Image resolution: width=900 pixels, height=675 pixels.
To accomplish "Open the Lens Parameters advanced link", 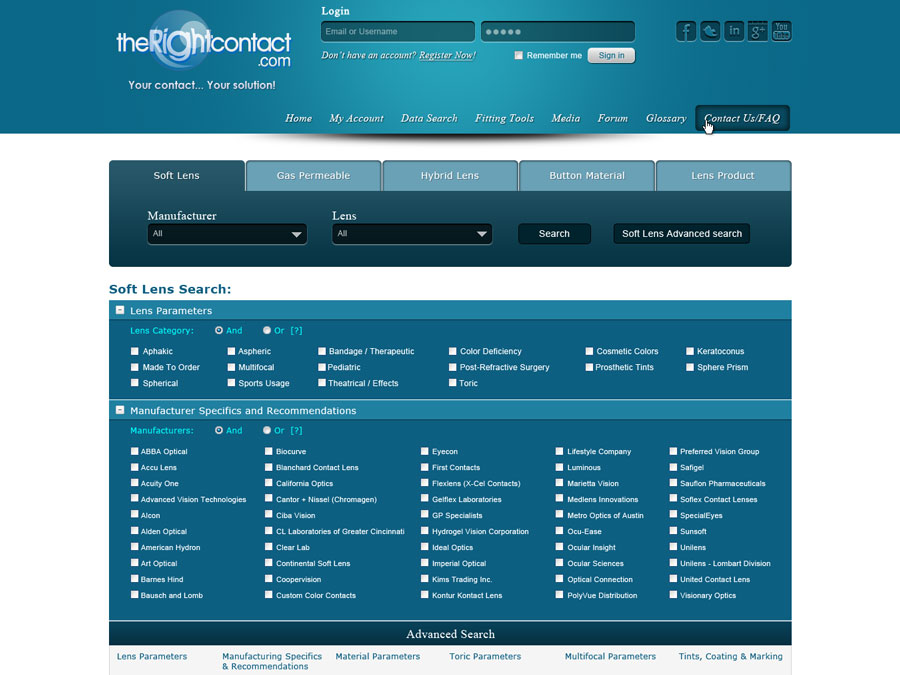I will pos(152,656).
